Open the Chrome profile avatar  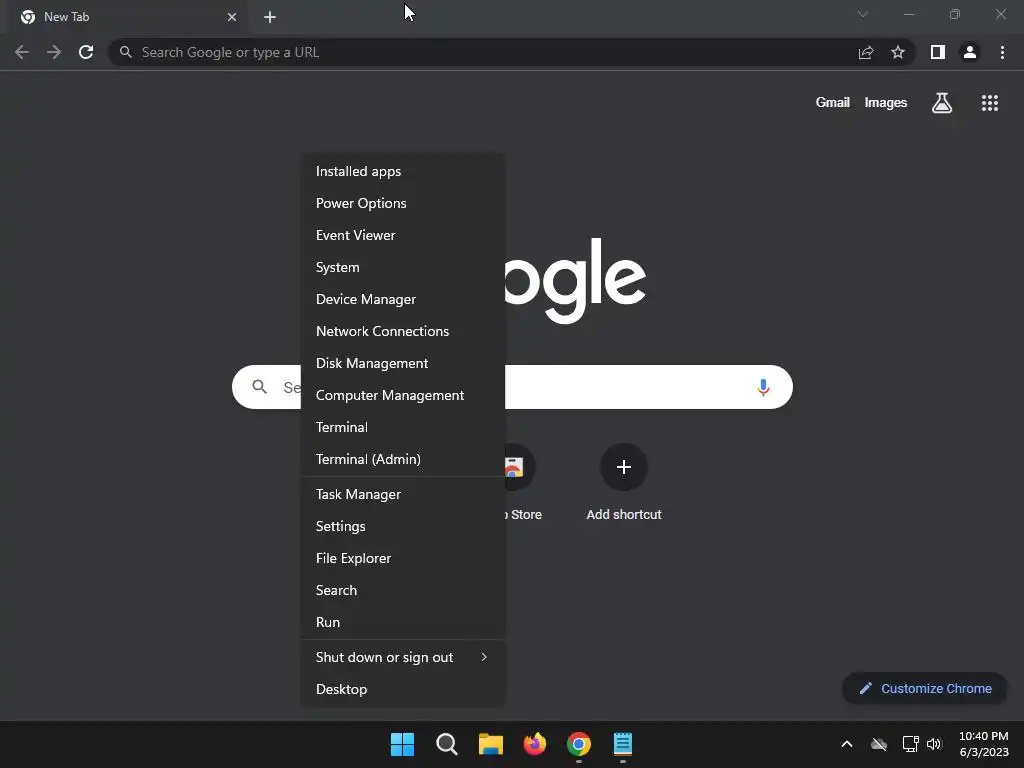point(970,52)
